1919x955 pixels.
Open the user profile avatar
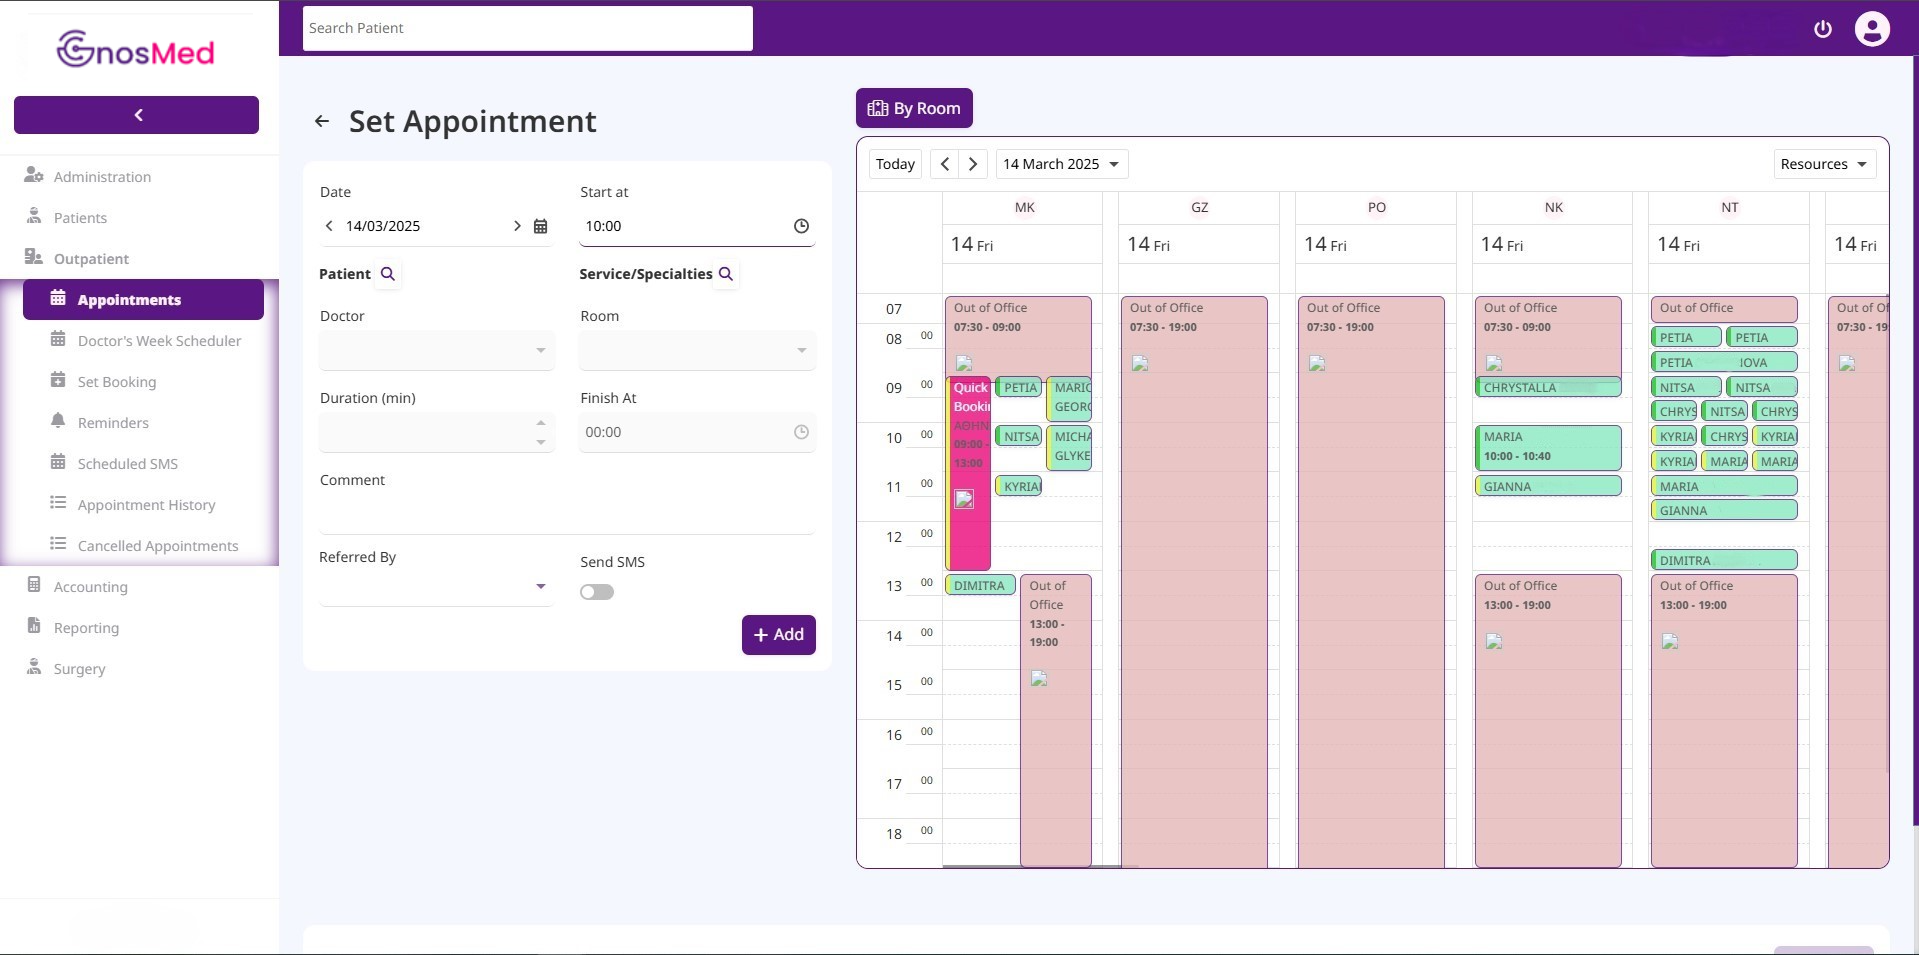[1871, 29]
